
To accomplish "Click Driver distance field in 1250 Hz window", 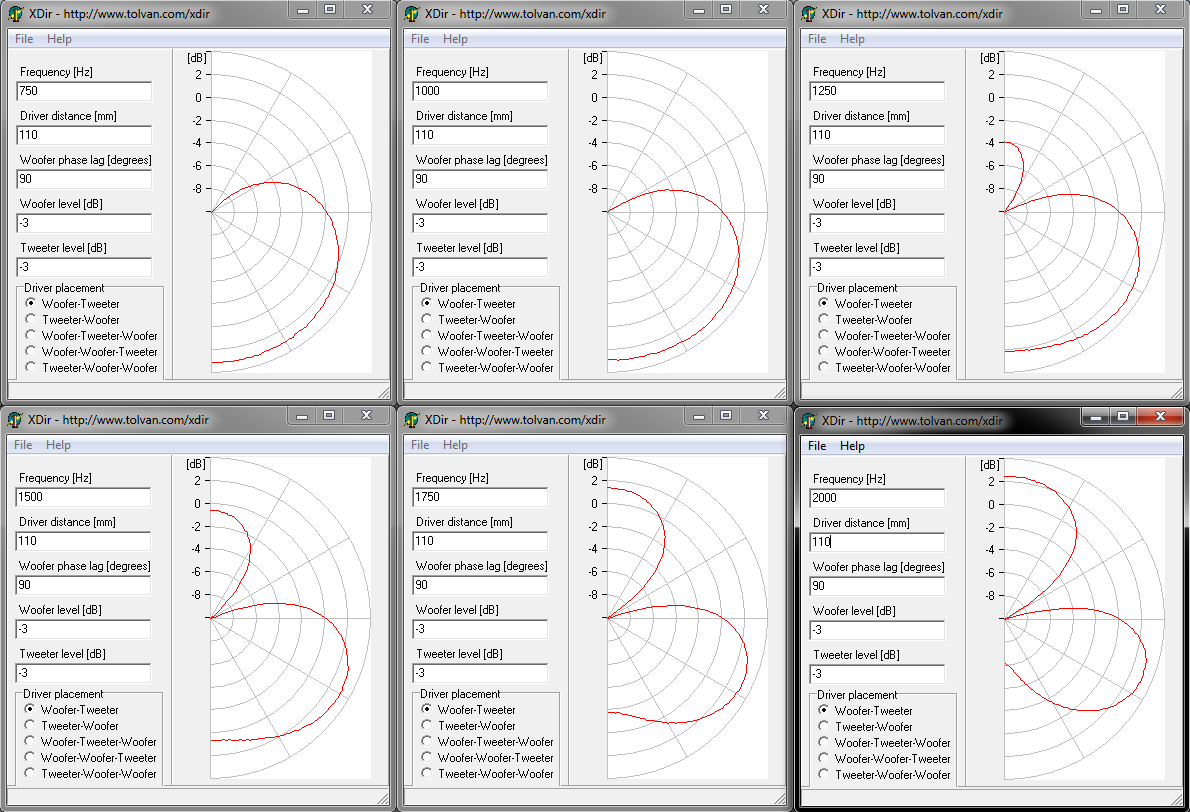I will pyautogui.click(x=877, y=135).
